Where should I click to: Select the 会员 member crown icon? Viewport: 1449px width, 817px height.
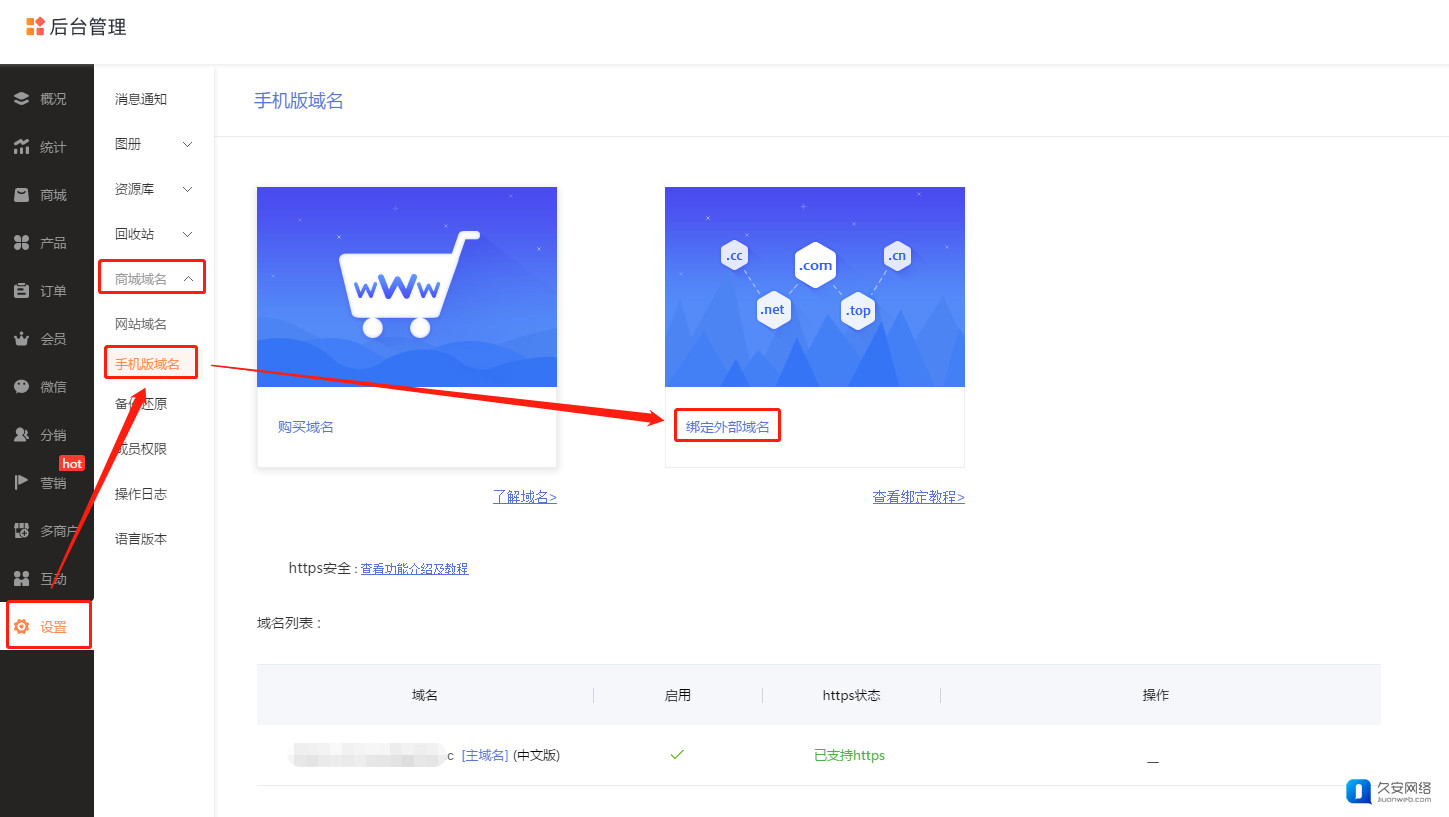[x=21, y=339]
